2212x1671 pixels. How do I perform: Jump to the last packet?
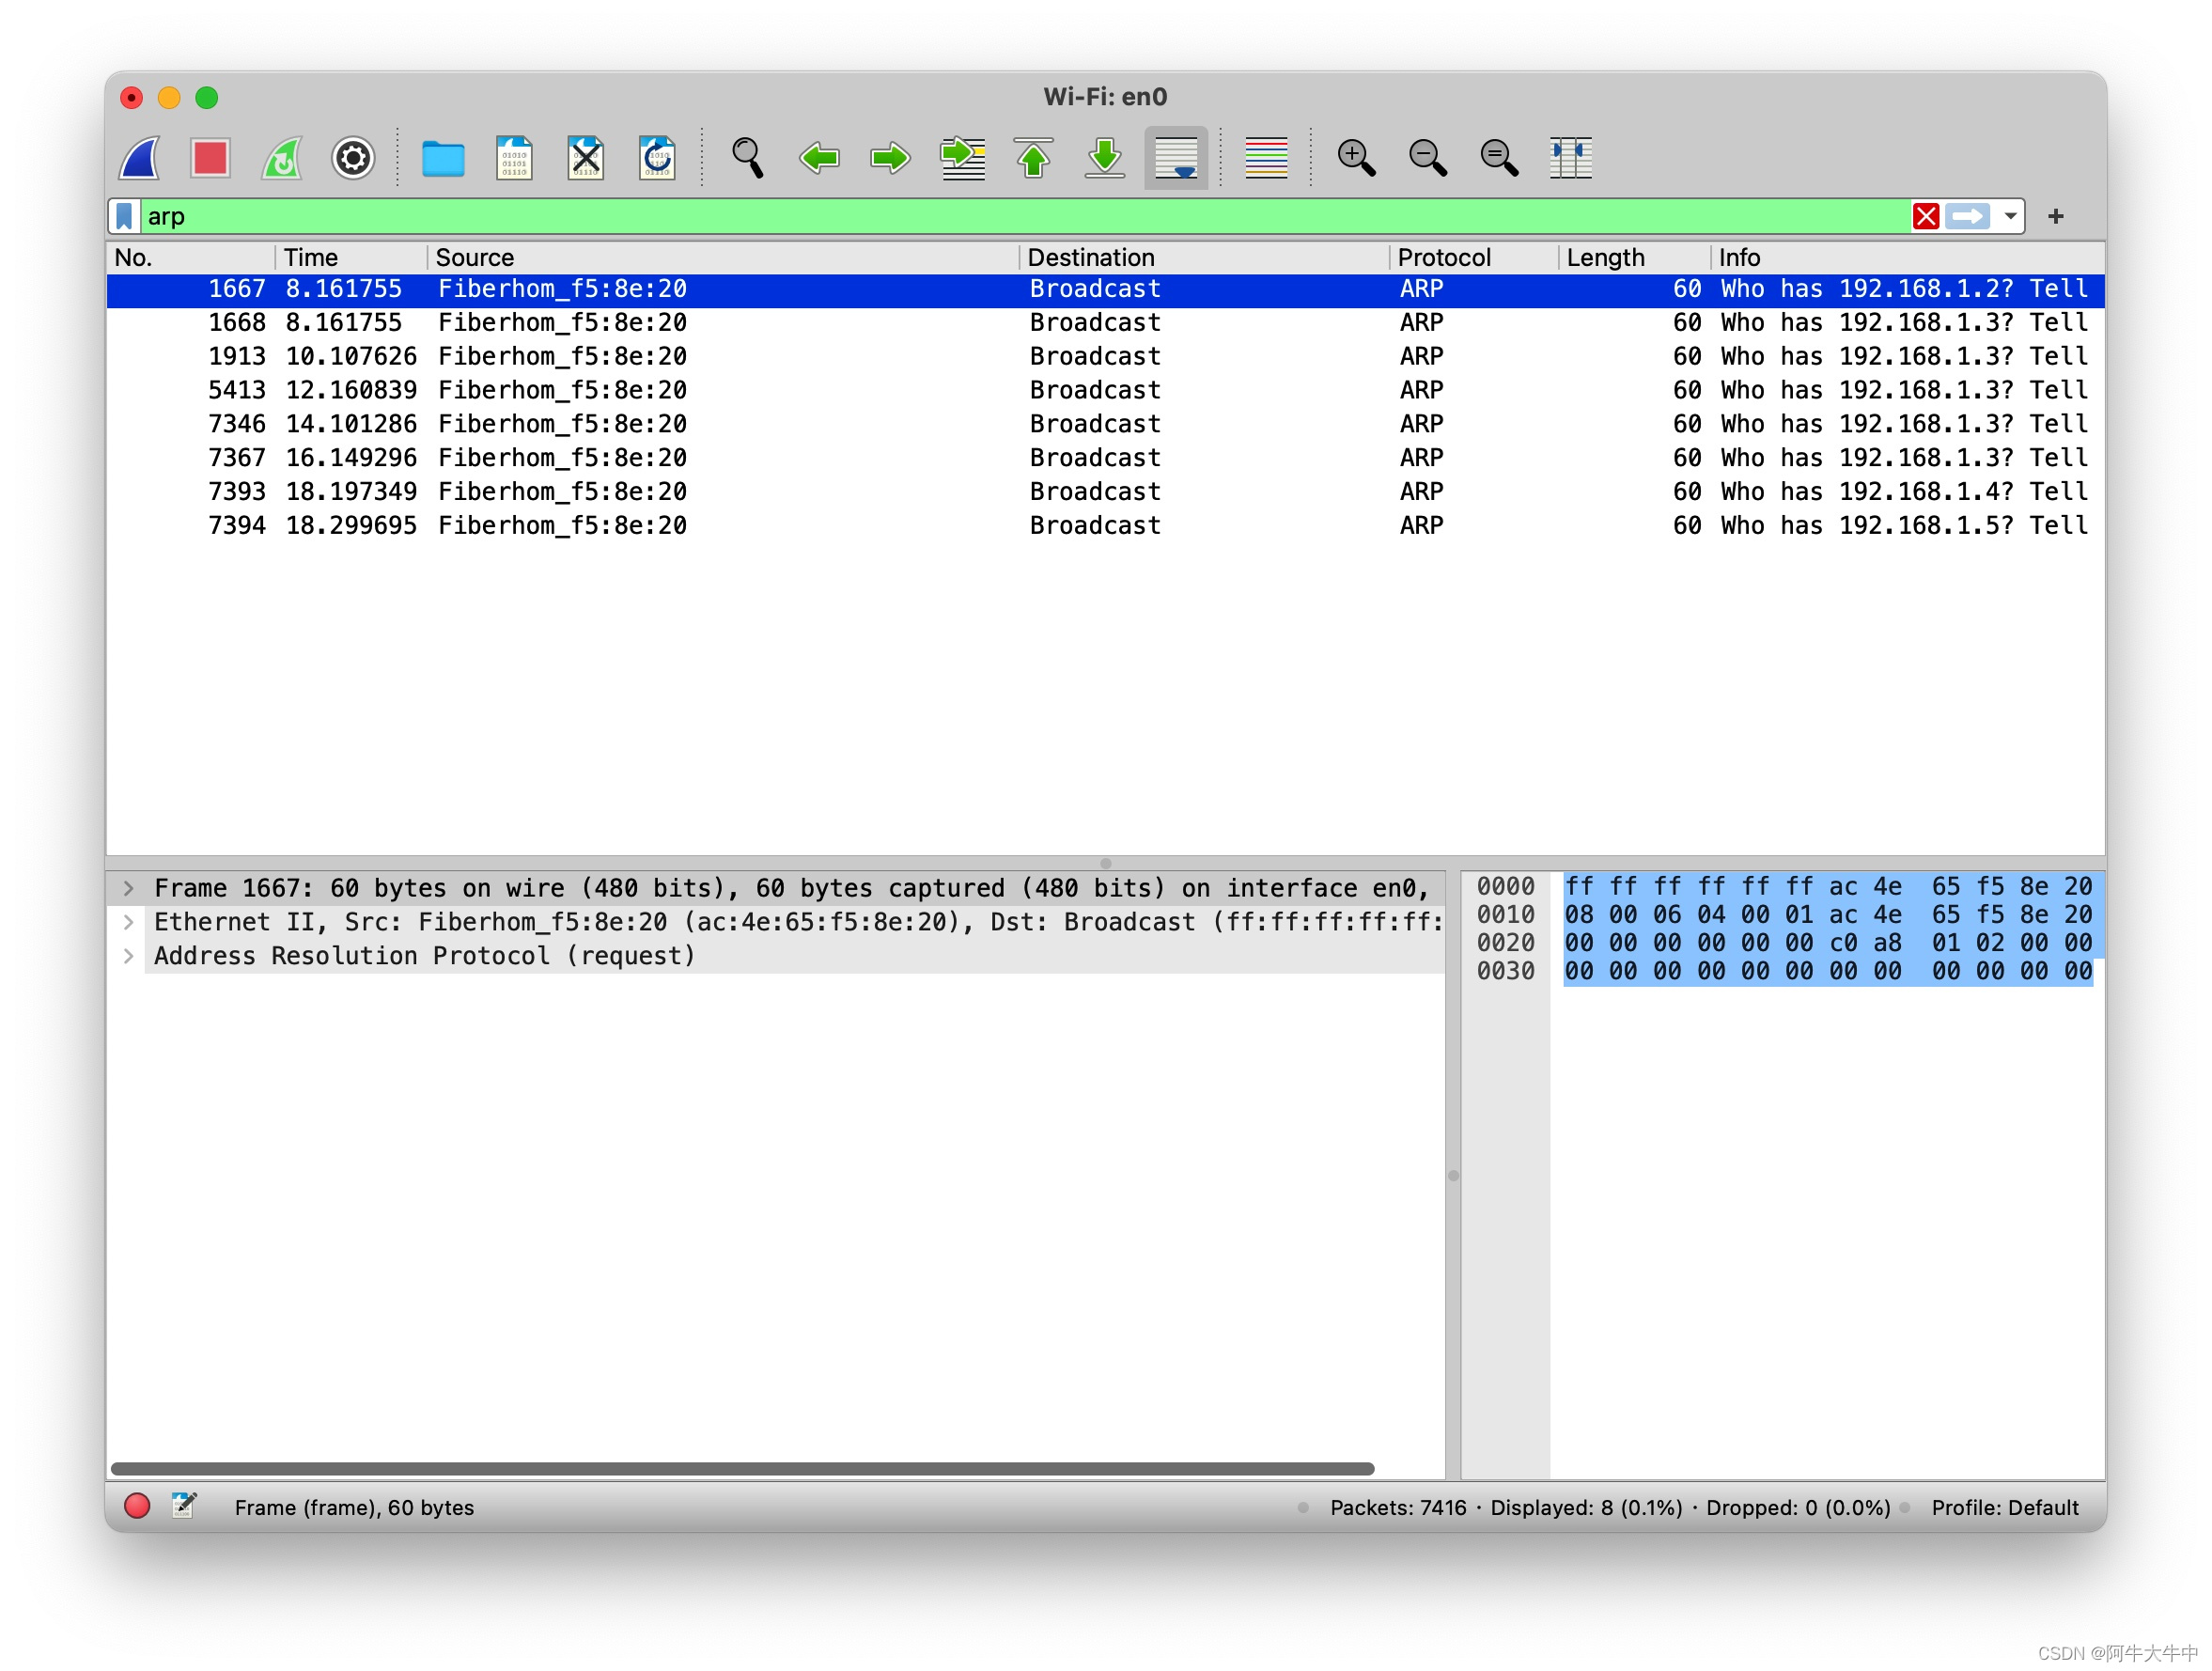(x=1105, y=158)
